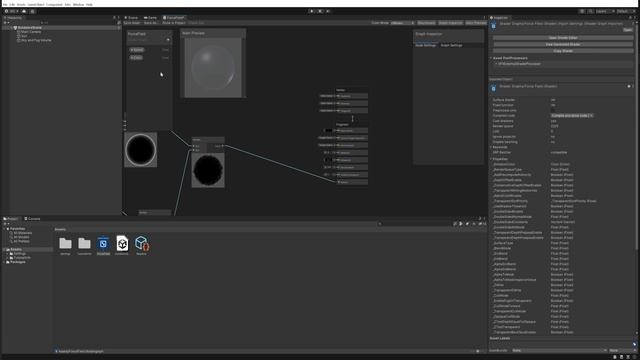This screenshot has width=640, height=360.
Task: Click the search icon in top toolbar
Action: point(591,11)
